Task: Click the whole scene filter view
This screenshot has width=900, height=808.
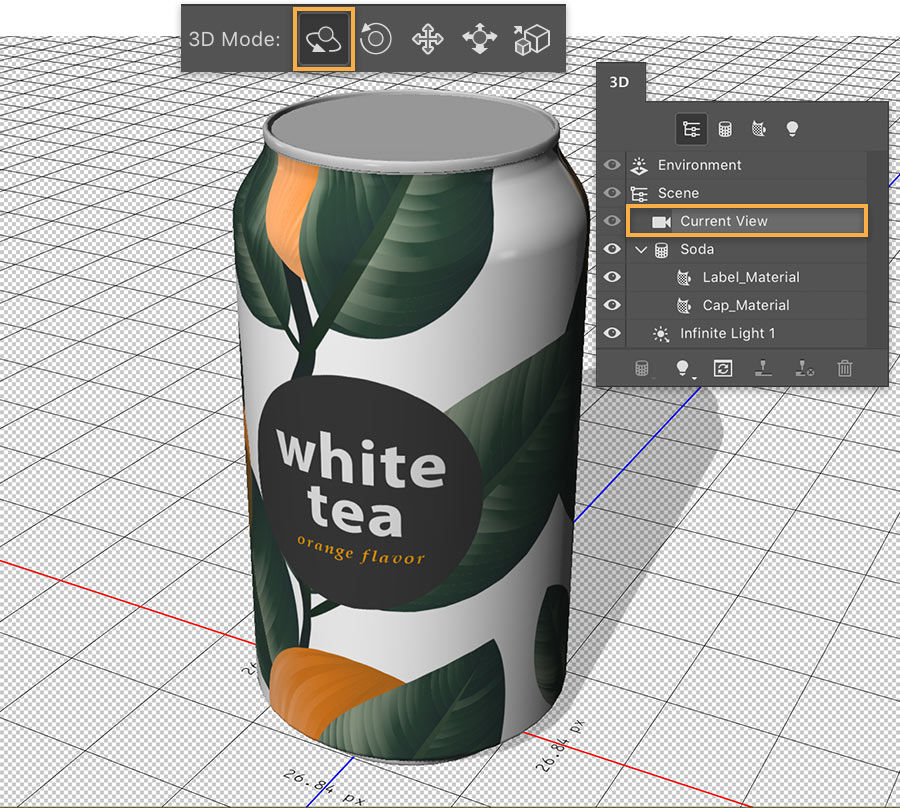Action: [x=692, y=129]
